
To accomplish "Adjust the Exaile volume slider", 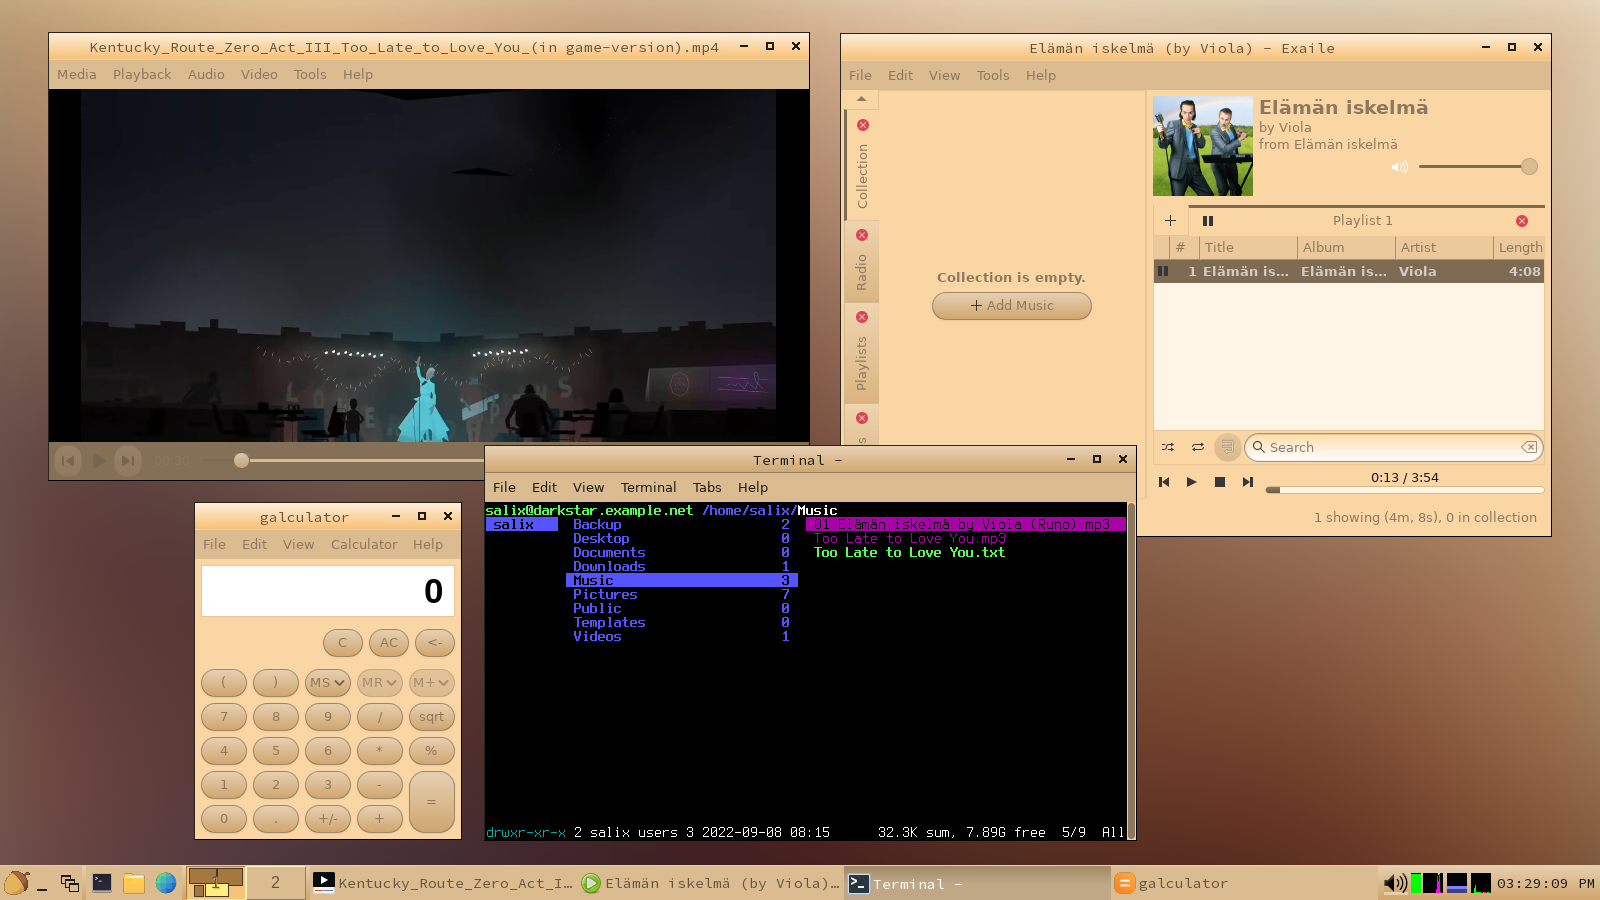I will click(x=1478, y=167).
